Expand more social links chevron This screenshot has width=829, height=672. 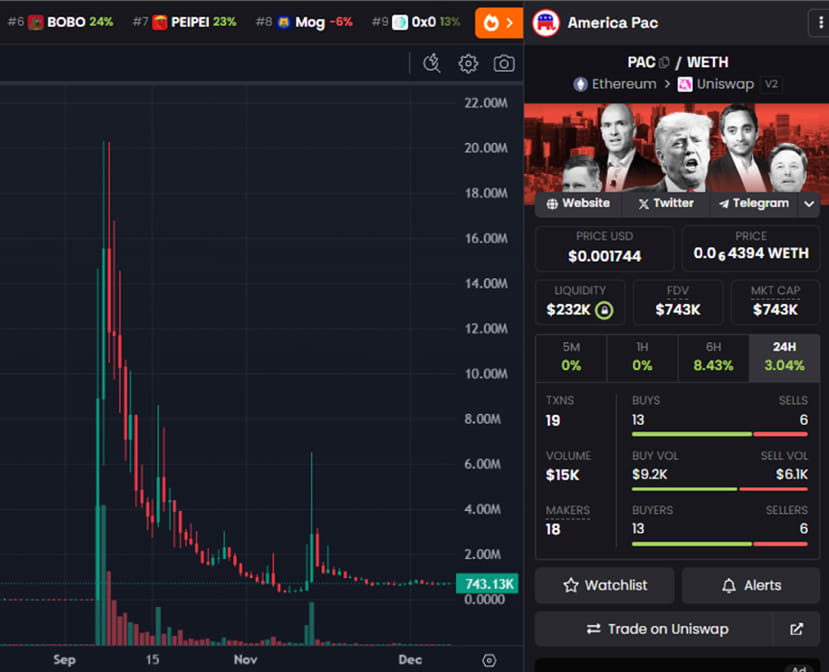tap(809, 203)
